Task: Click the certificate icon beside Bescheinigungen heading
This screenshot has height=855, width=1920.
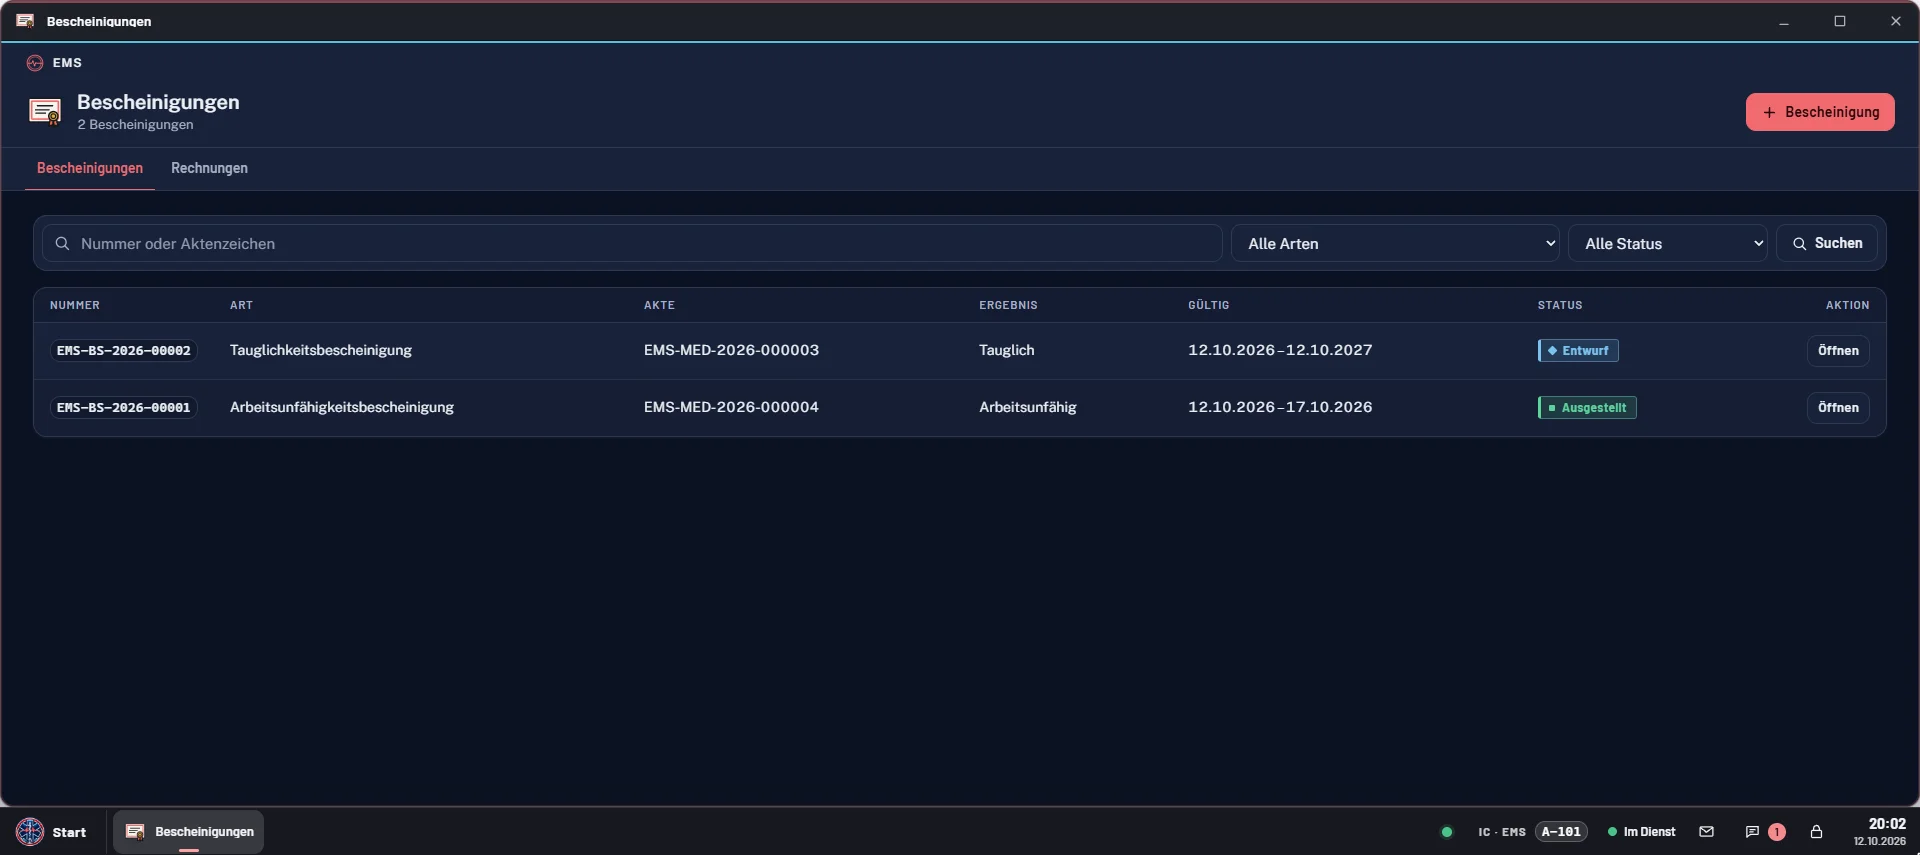Action: 45,111
